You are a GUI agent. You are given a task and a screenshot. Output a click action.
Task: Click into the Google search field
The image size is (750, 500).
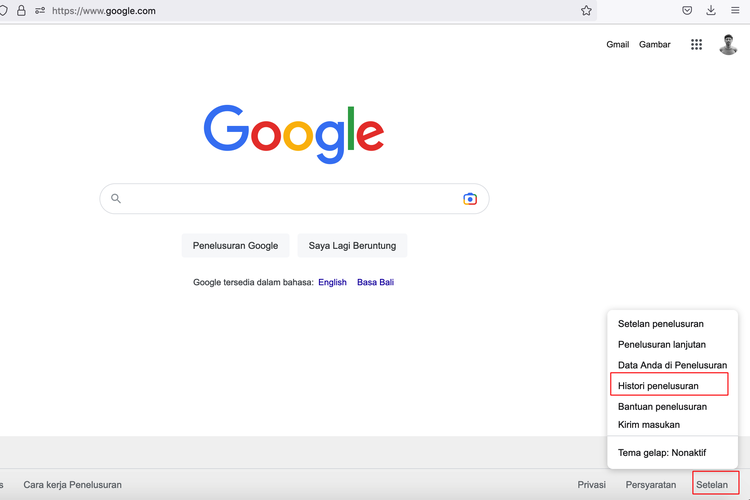click(x=292, y=199)
